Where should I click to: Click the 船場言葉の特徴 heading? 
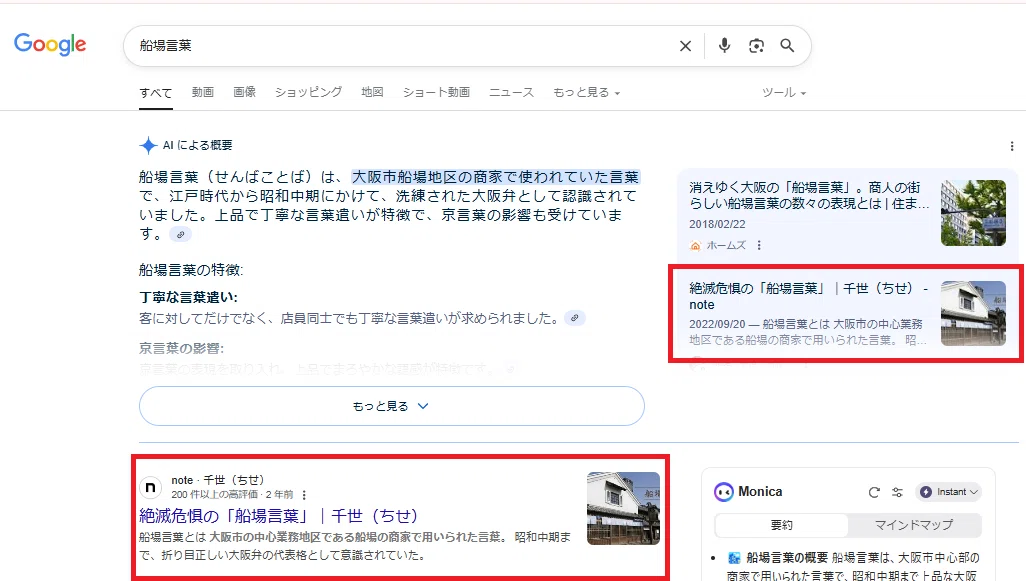(191, 270)
